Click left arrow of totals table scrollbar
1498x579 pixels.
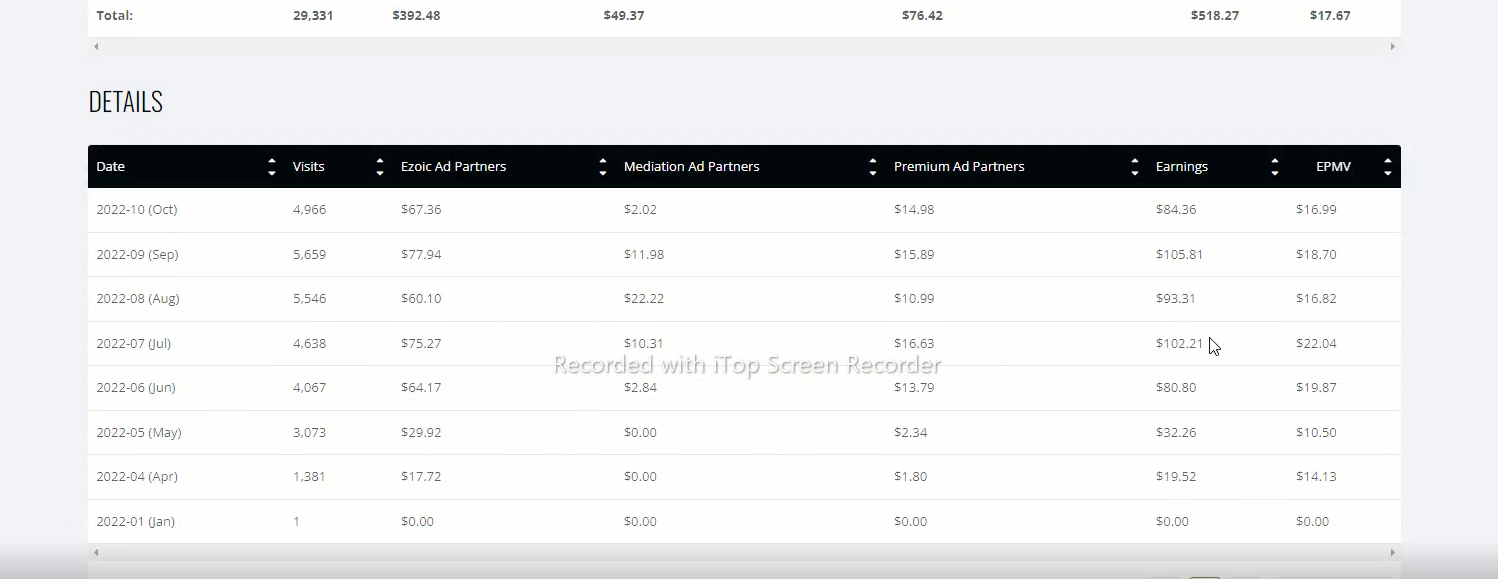coord(97,46)
